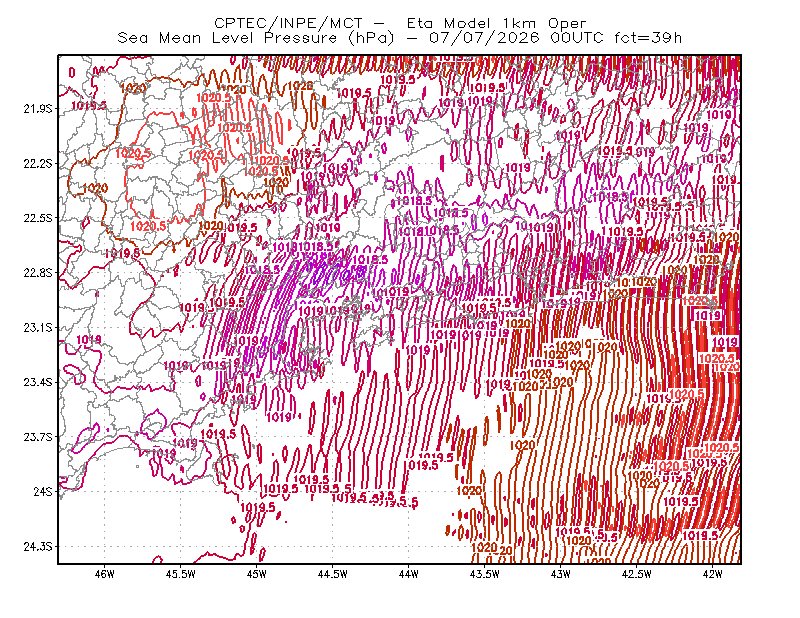Select the latitude label 22.8S
Screen dimensions: 800x618
pyautogui.click(x=38, y=273)
